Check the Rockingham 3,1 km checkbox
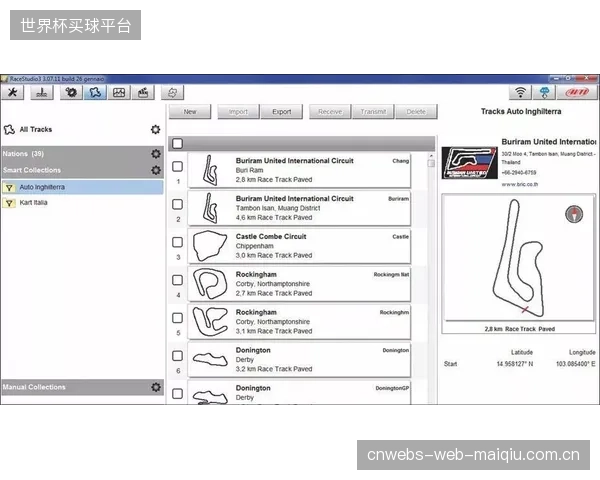The image size is (600, 480). coord(178,318)
